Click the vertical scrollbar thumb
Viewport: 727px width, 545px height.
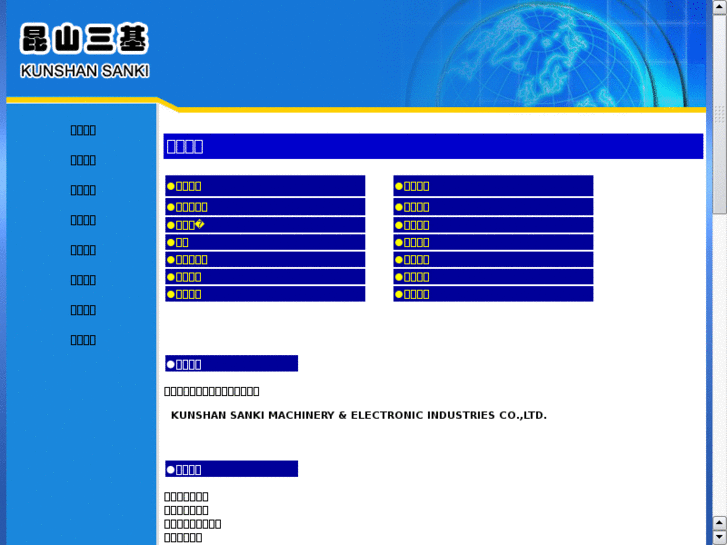pos(719,114)
